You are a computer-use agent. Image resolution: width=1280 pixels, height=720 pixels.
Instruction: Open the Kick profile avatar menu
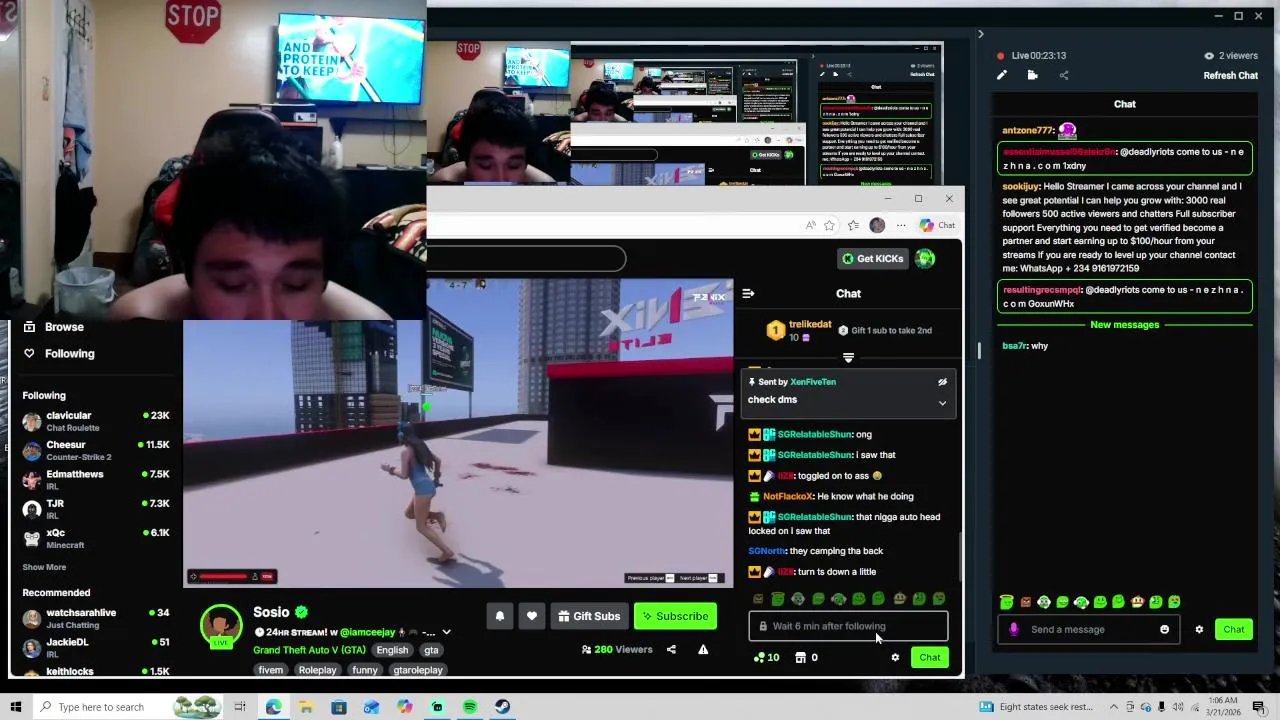click(x=925, y=259)
